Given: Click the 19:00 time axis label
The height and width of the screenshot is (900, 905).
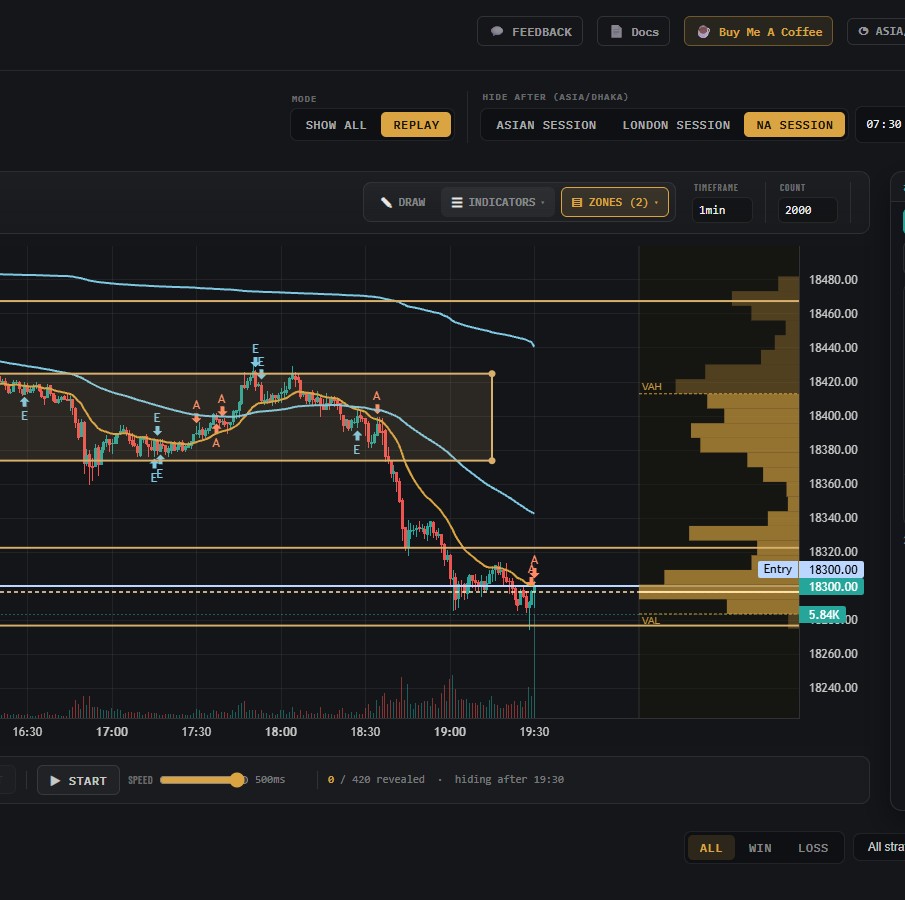Looking at the screenshot, I should [x=450, y=731].
